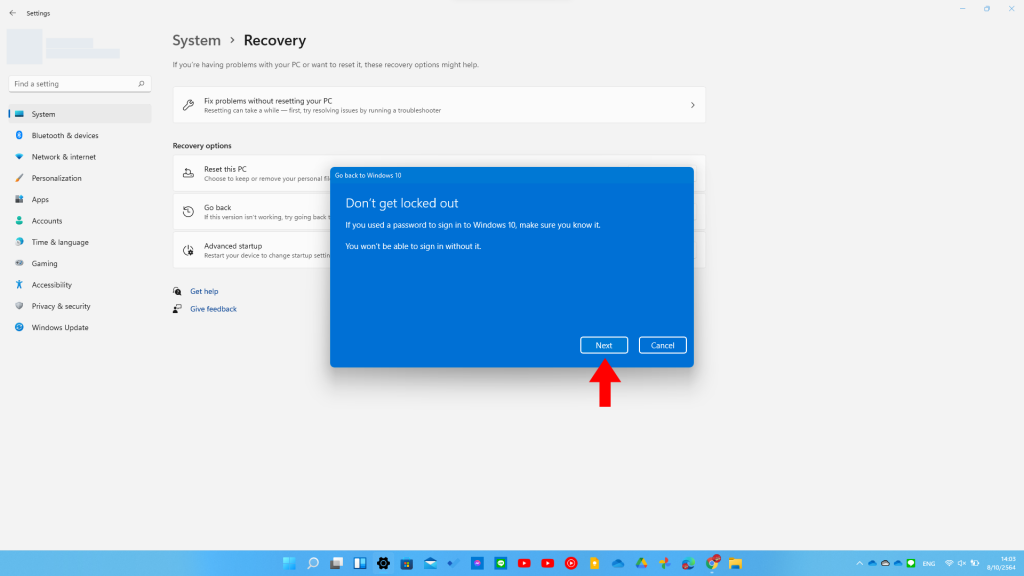Open Privacy & security settings
This screenshot has height=576, width=1024.
point(80,306)
